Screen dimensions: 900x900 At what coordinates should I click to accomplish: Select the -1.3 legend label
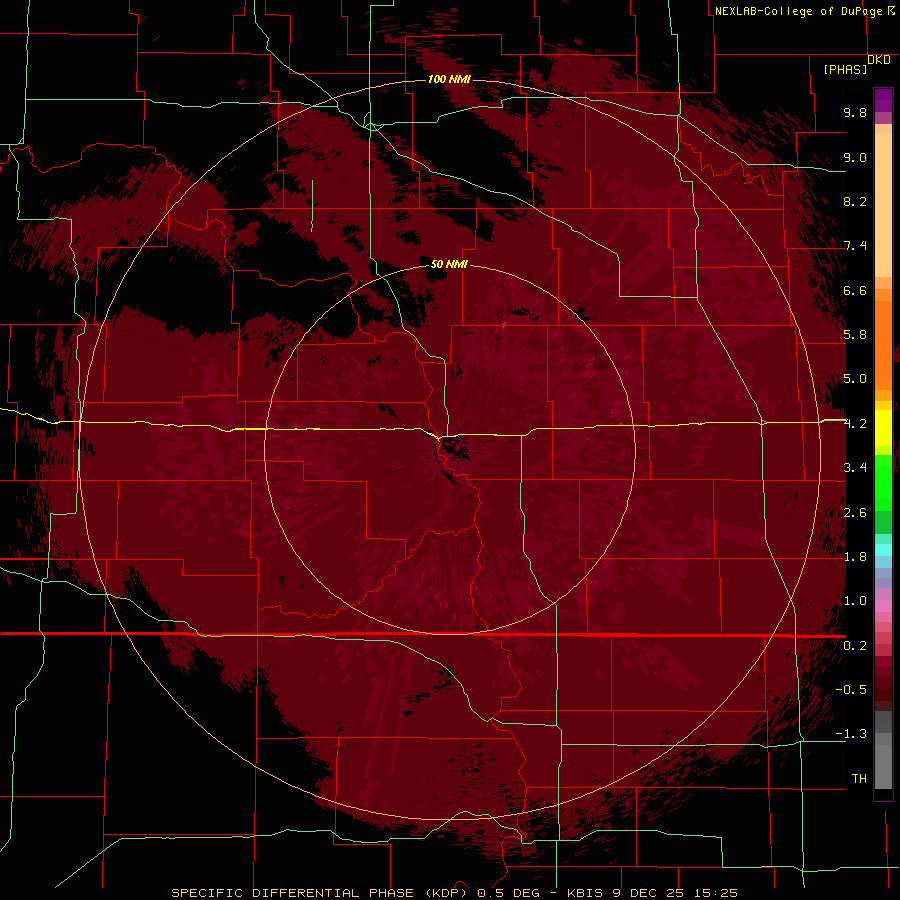click(851, 734)
